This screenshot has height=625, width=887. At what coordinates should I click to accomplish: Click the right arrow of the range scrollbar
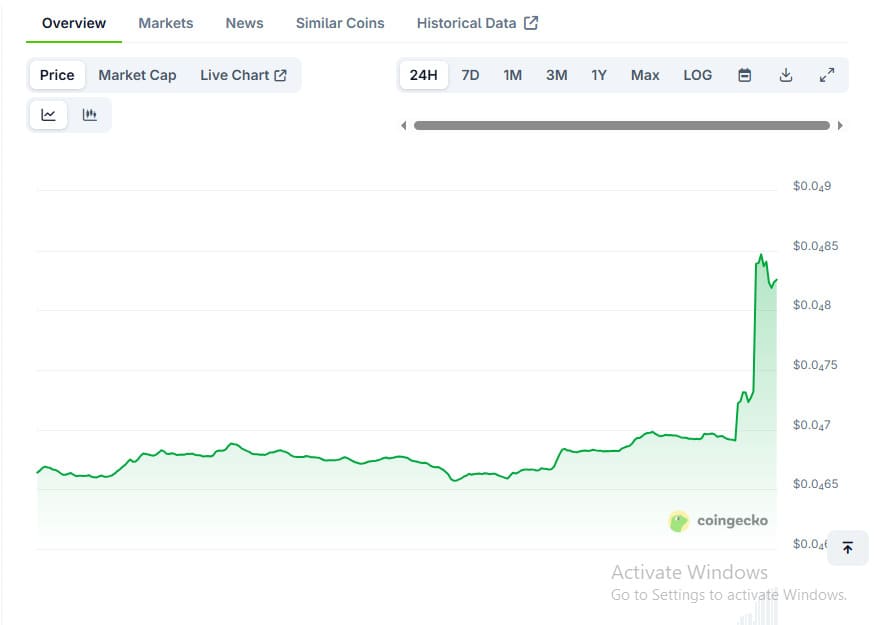(840, 126)
